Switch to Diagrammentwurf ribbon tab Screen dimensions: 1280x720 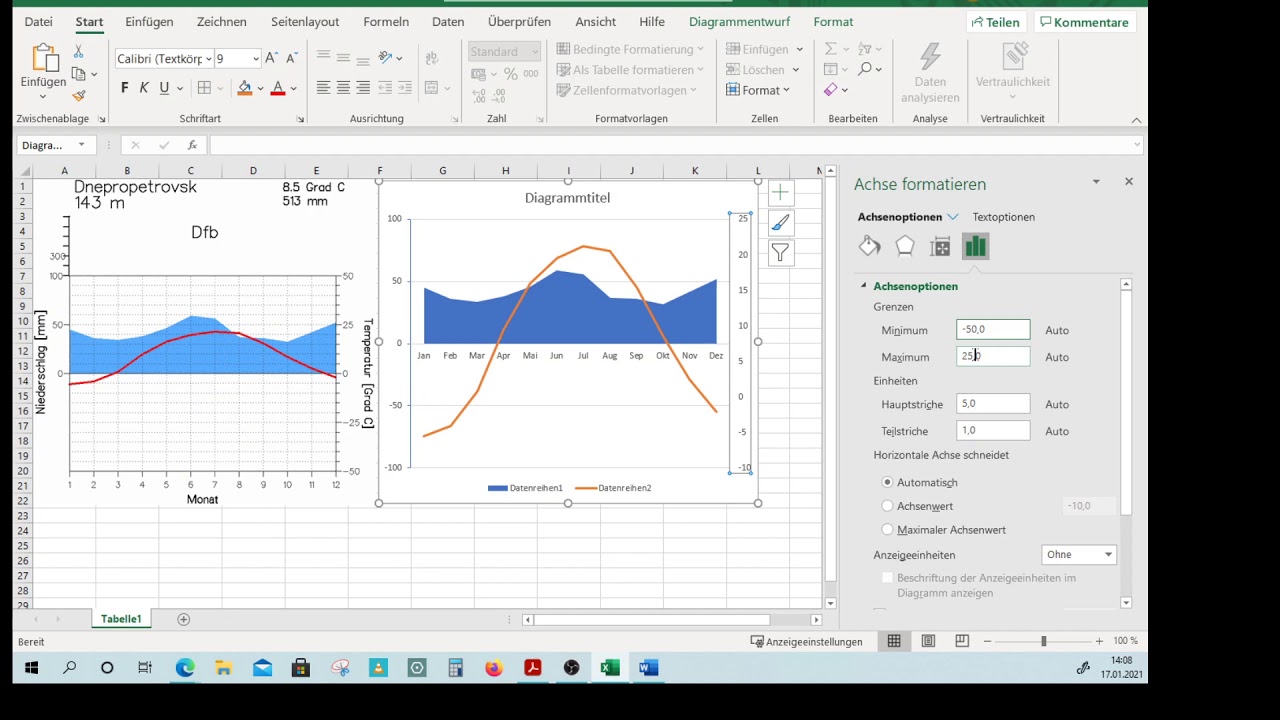click(738, 22)
